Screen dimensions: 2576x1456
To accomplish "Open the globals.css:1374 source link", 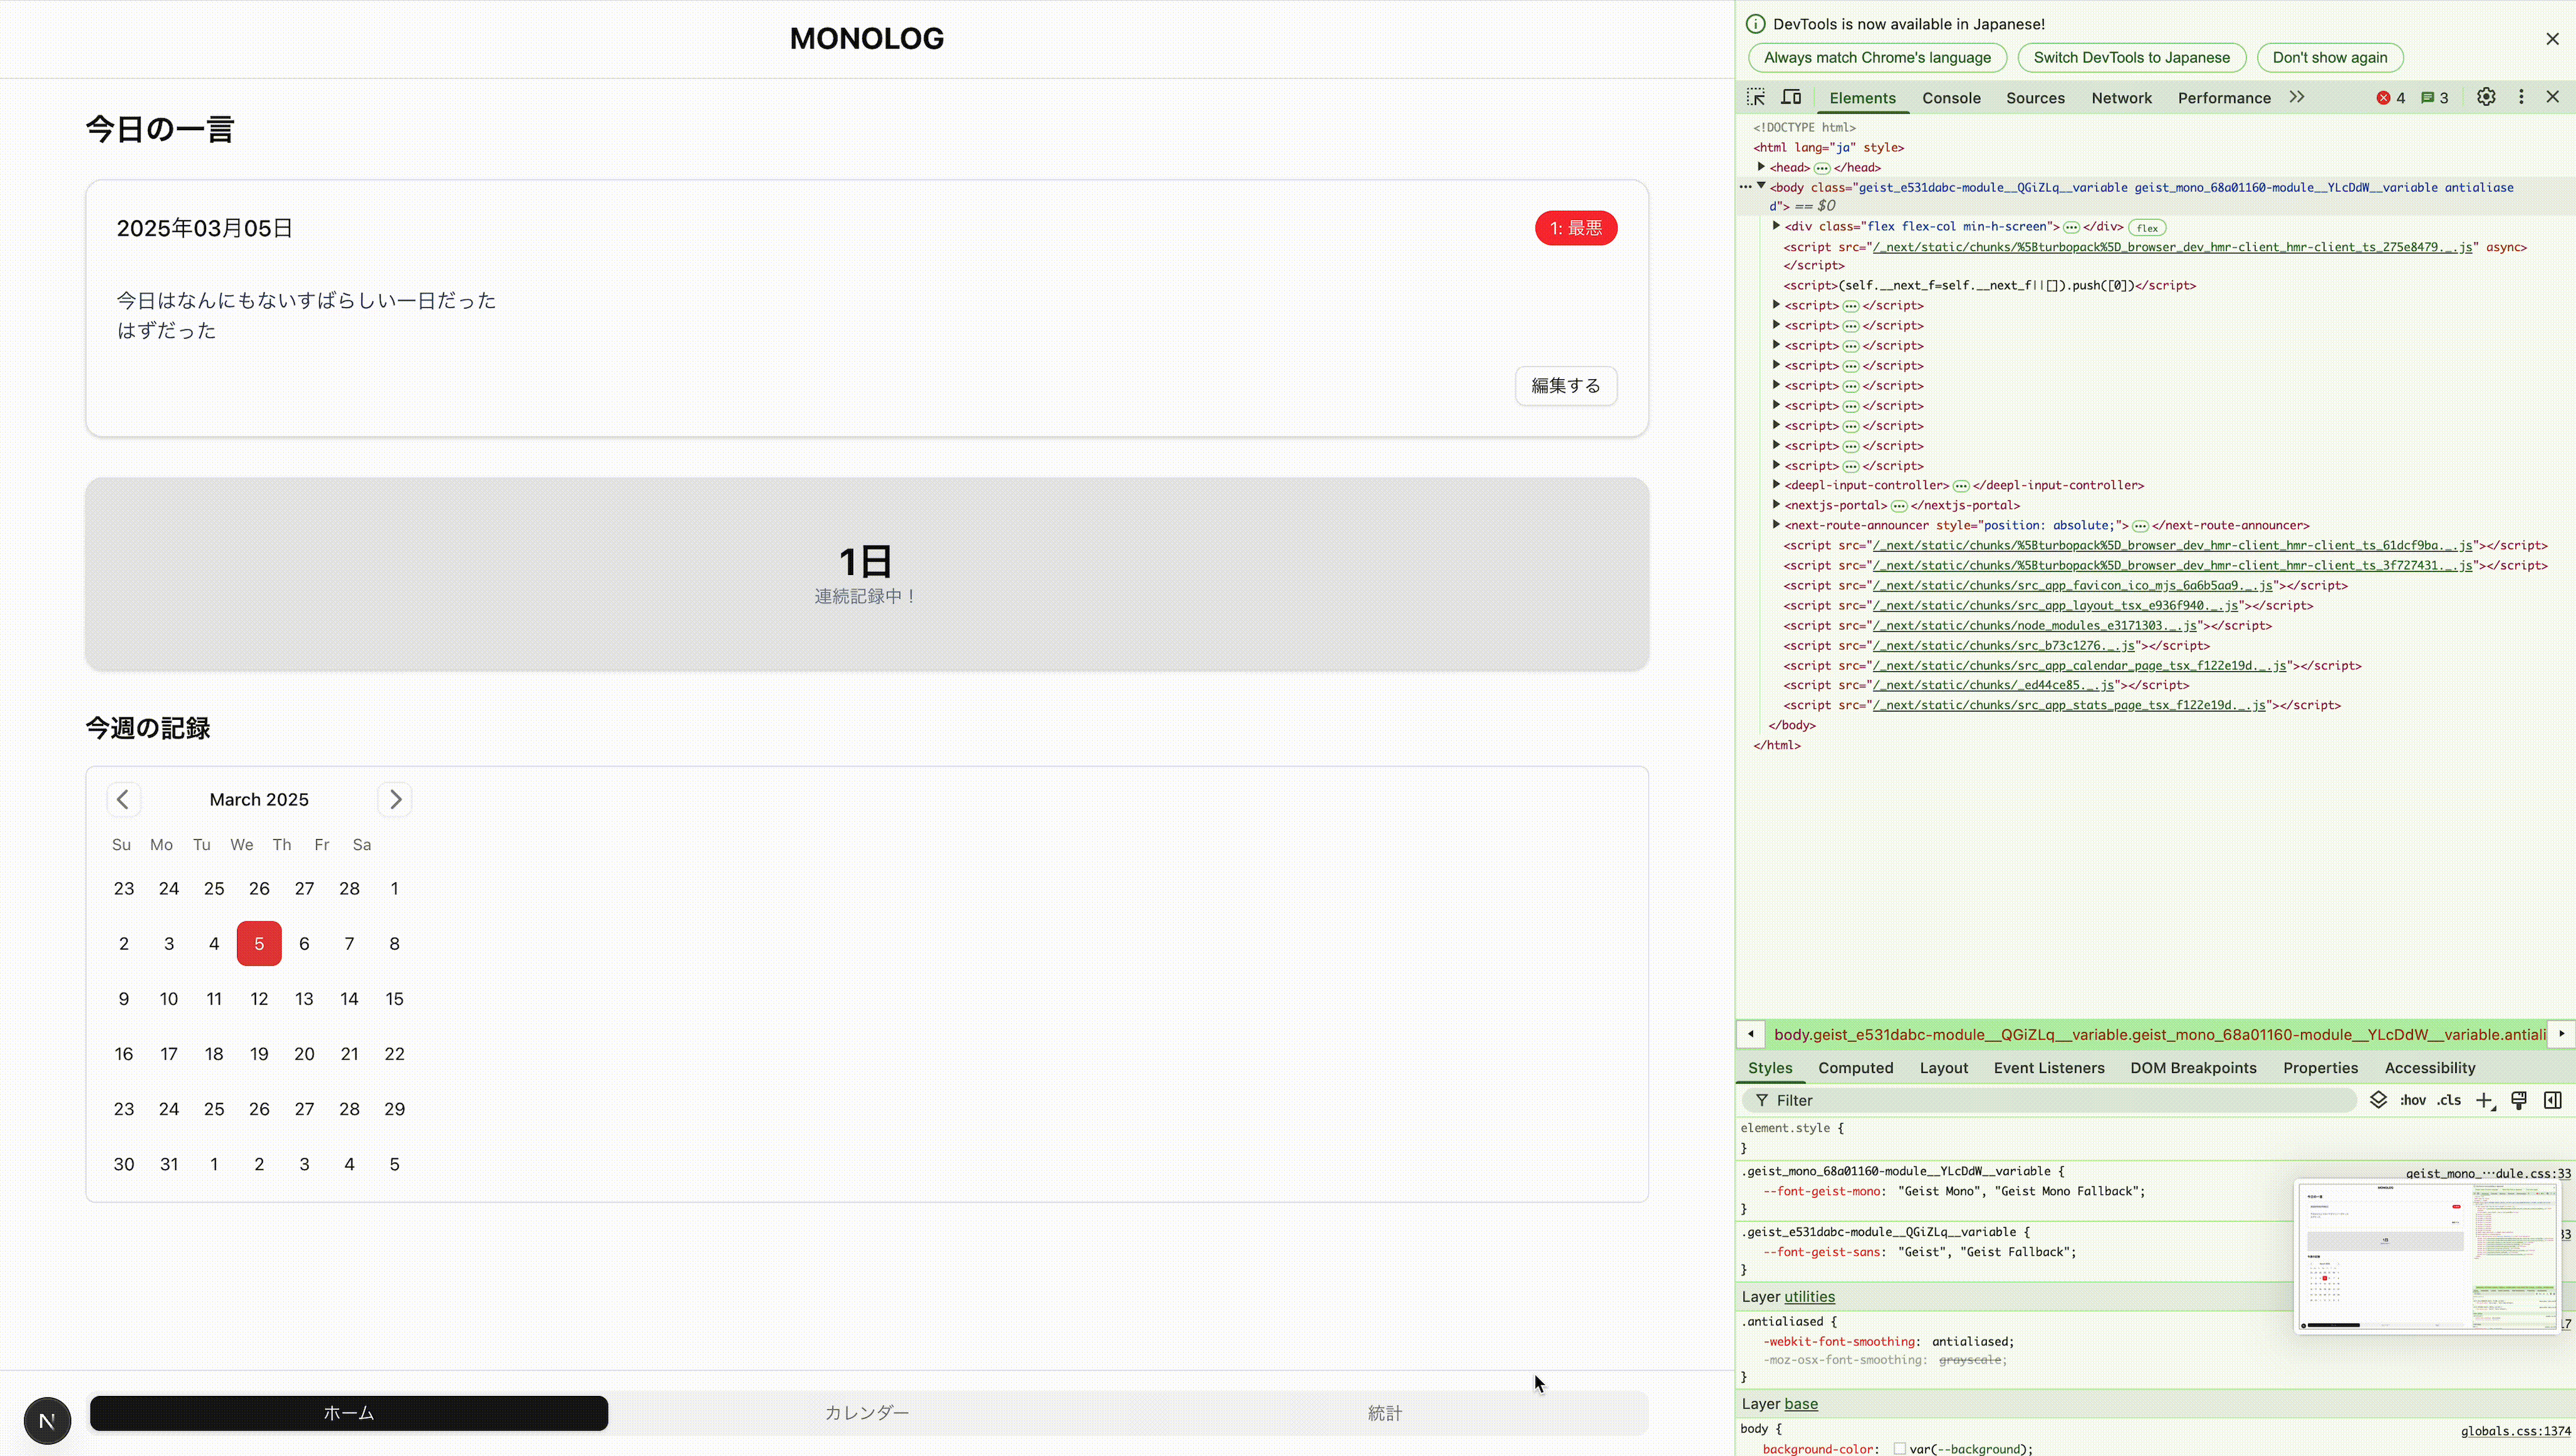I will 2515,1431.
